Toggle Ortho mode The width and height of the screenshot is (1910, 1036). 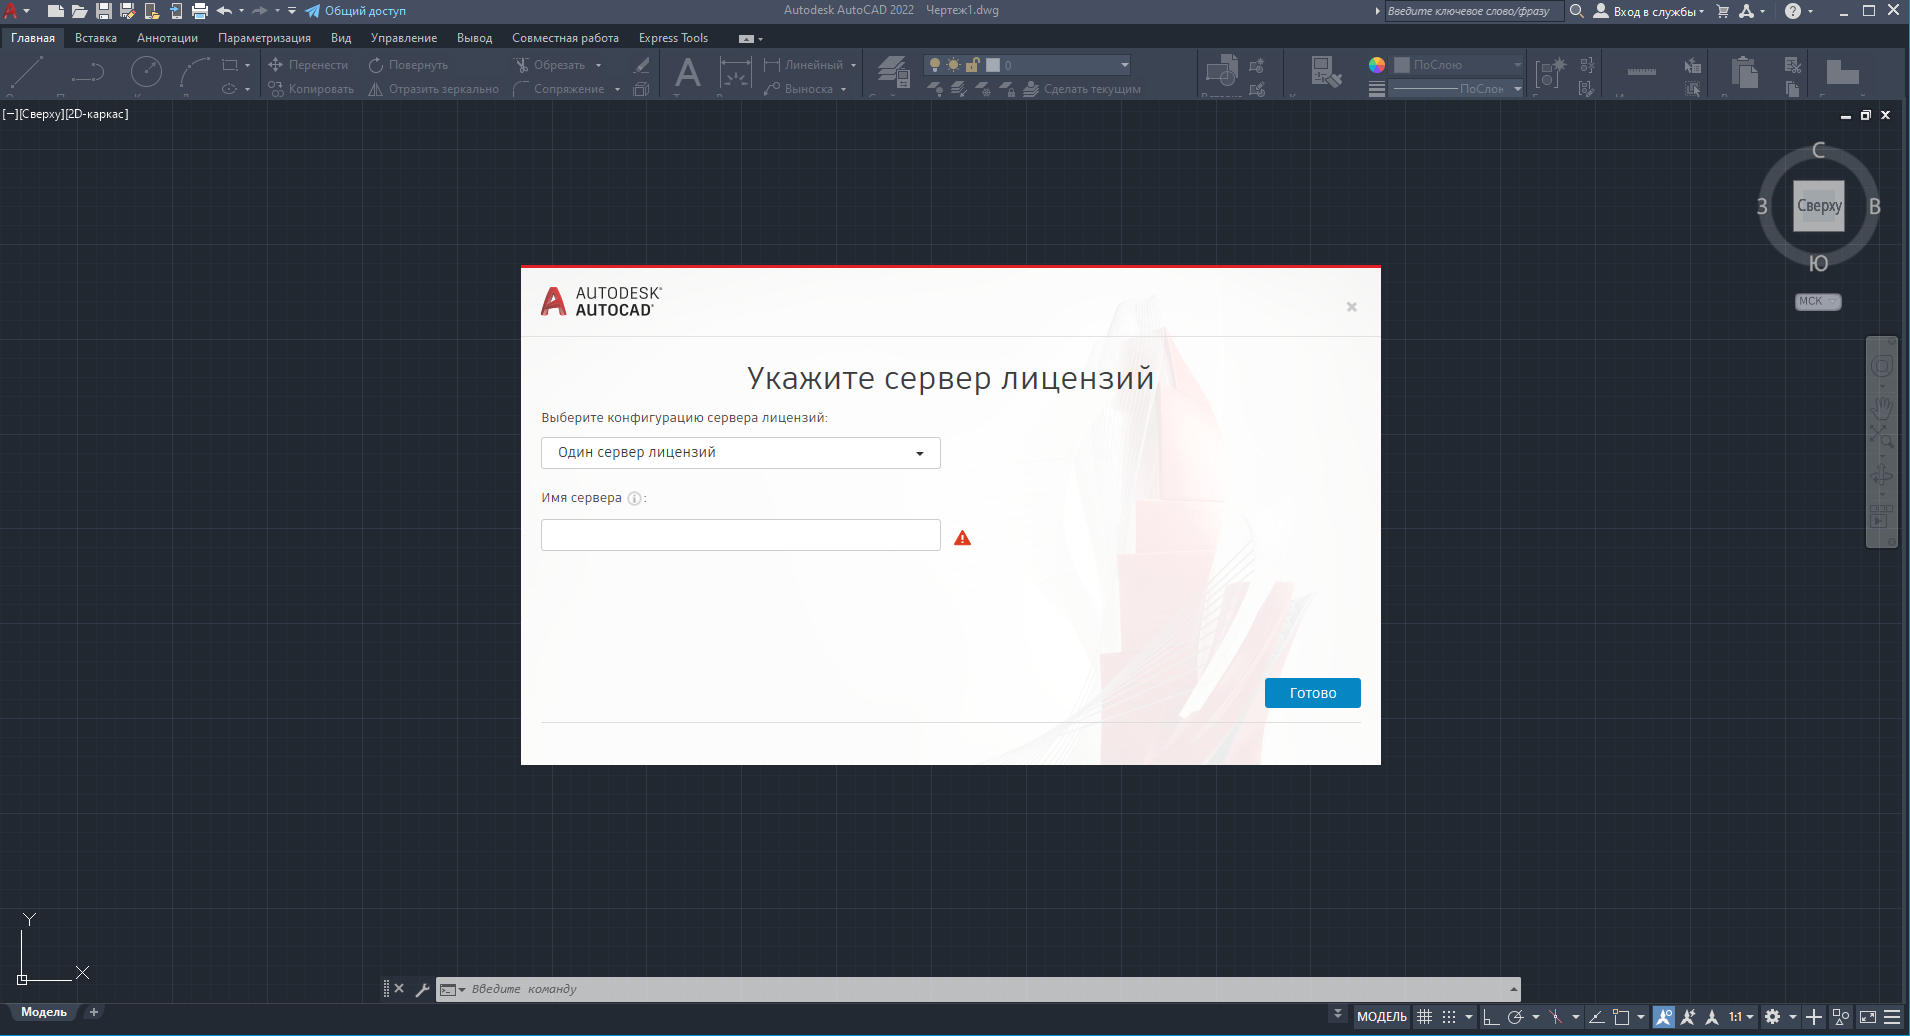point(1490,1017)
